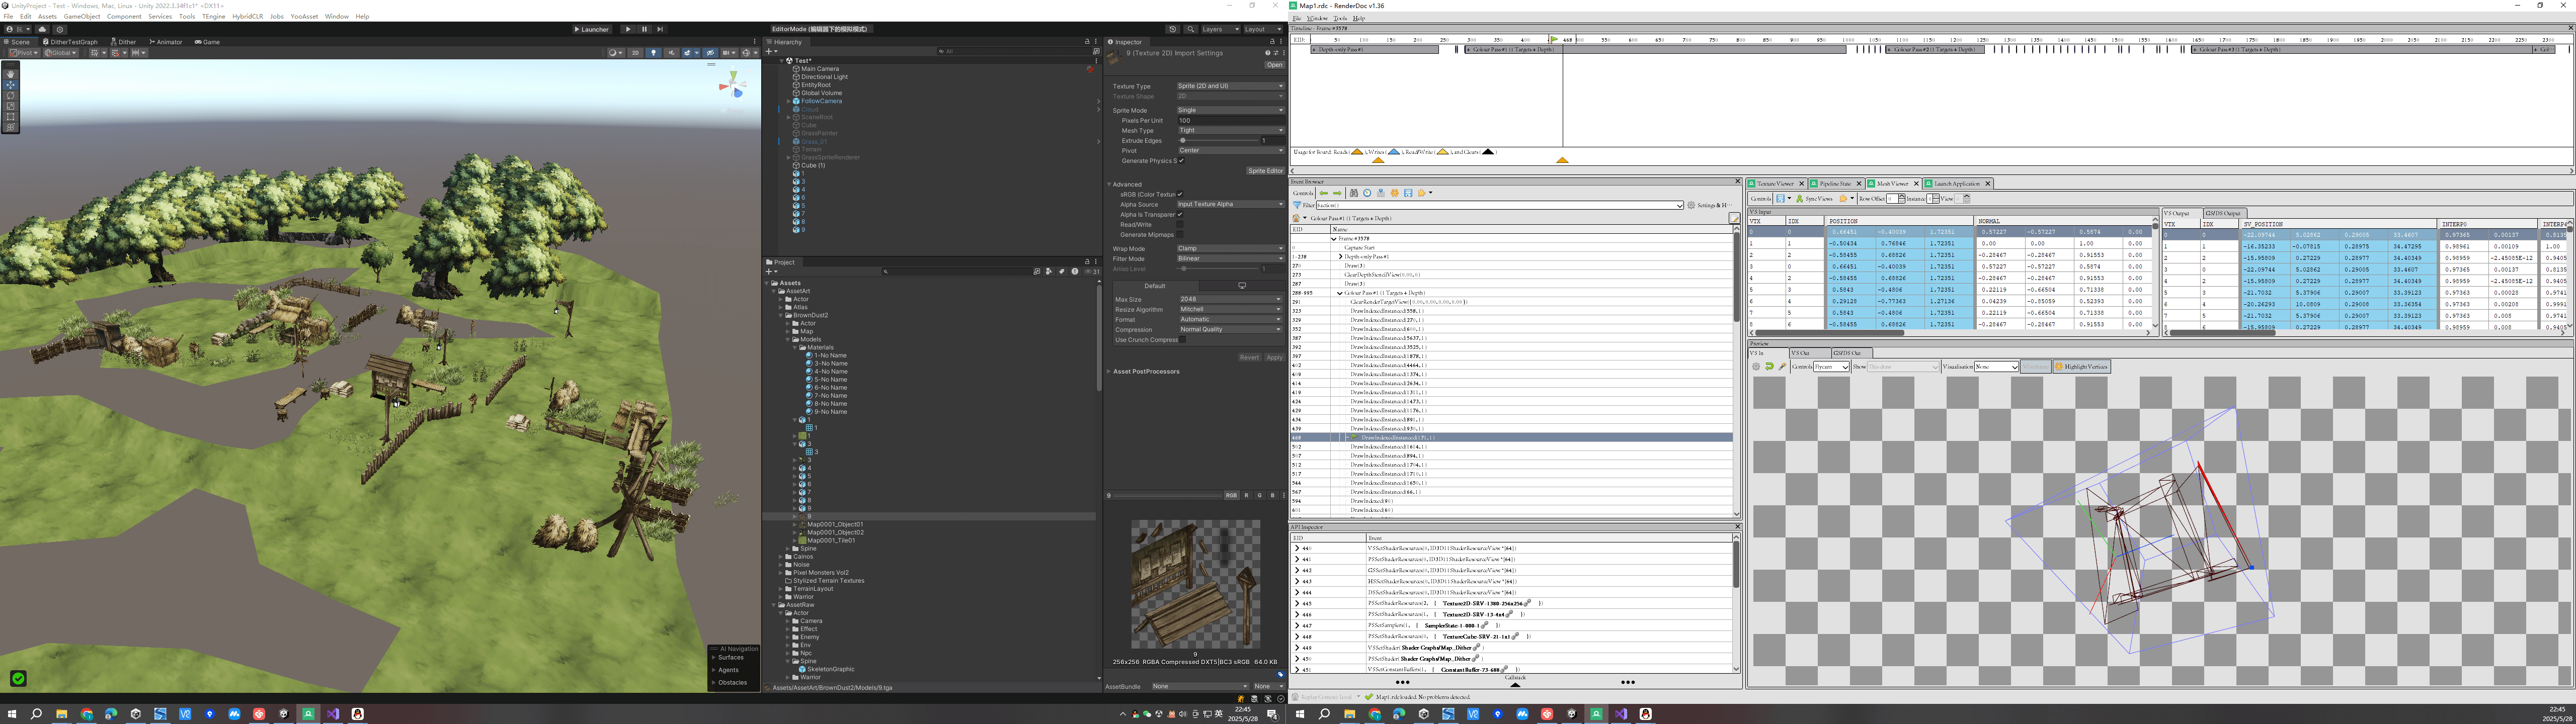Viewport: 2576px width, 724px height.
Task: Select the Hand view tool in Unity
Action: tap(11, 74)
